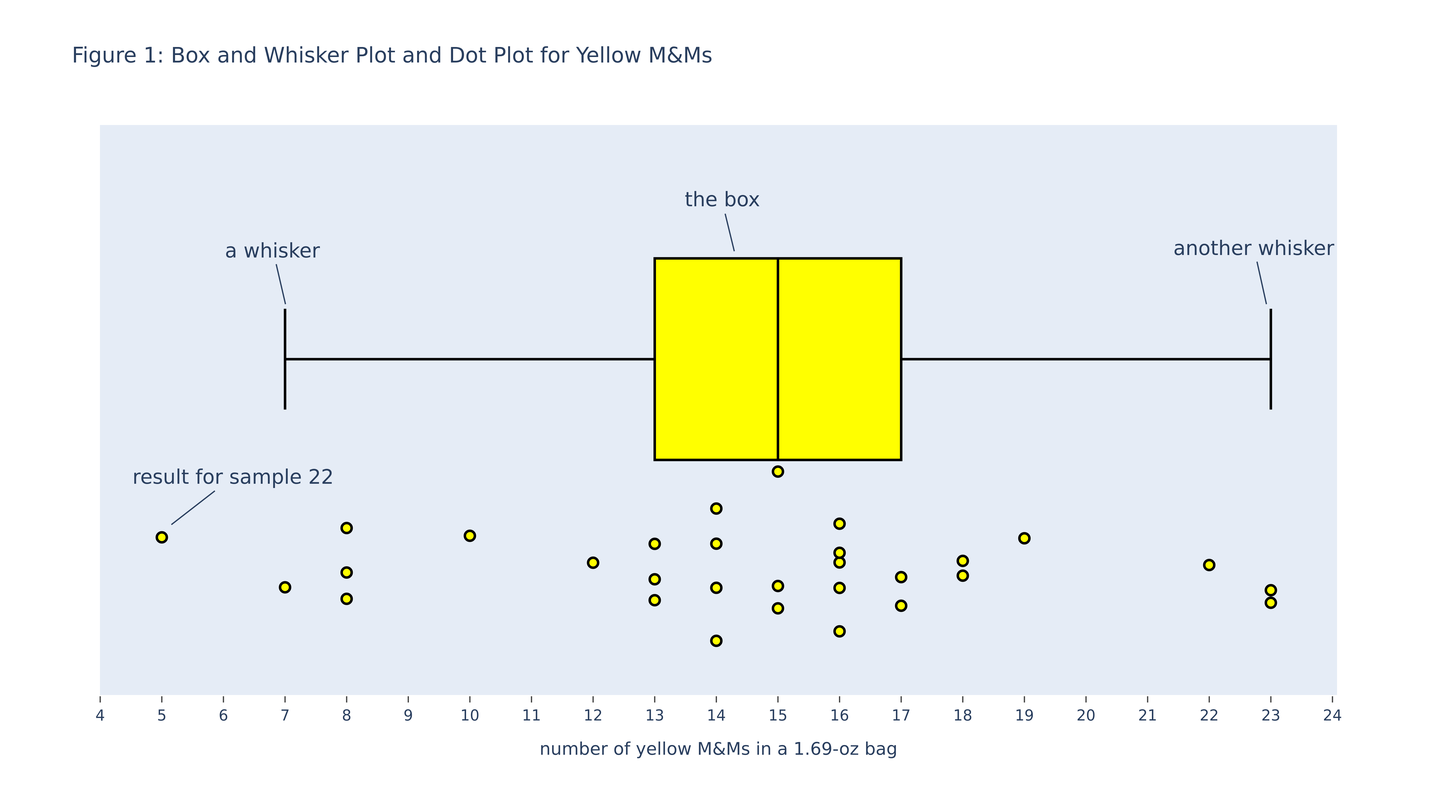Screen dimensions: 1437x795
Task: Click the lowest dot at value 14
Action: [x=716, y=641]
